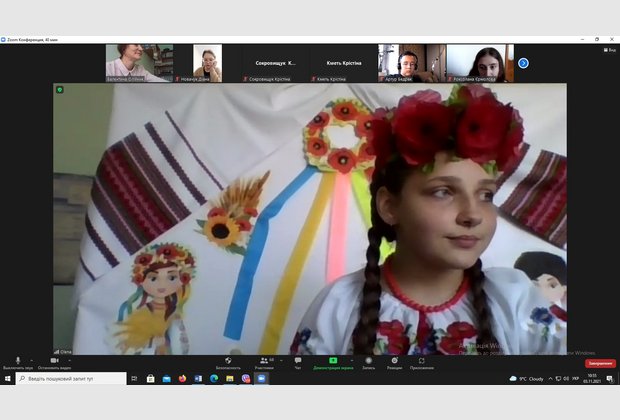Open the Windows Start menu
This screenshot has height=420, width=620.
(7, 379)
